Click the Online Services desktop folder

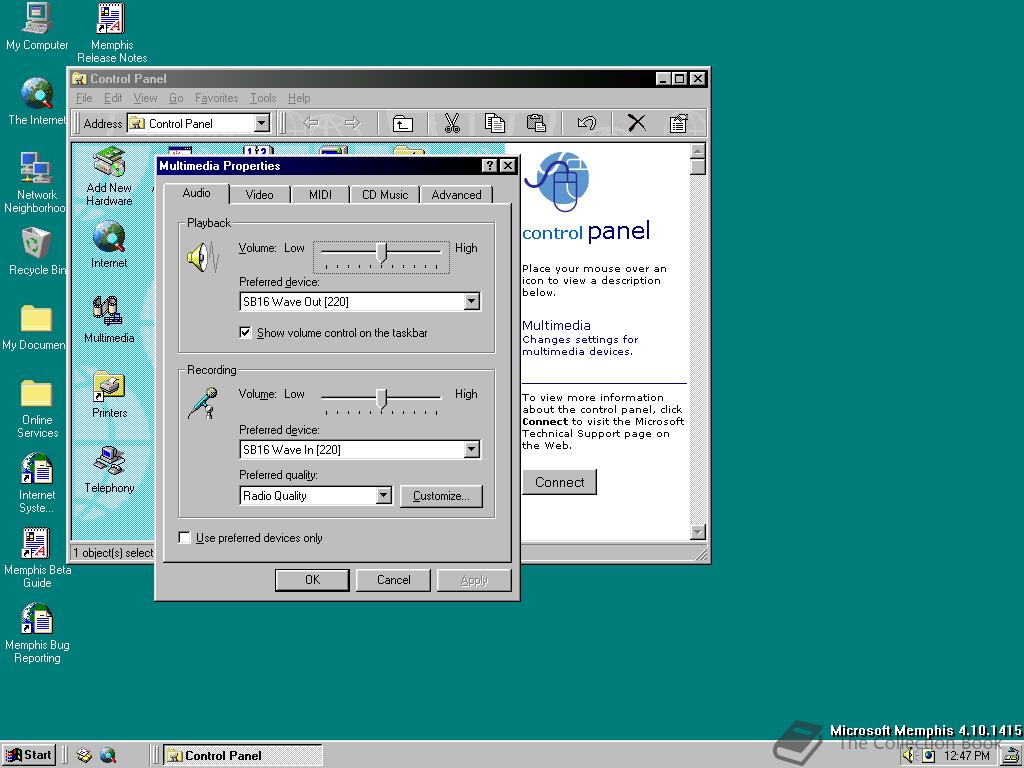tap(37, 408)
